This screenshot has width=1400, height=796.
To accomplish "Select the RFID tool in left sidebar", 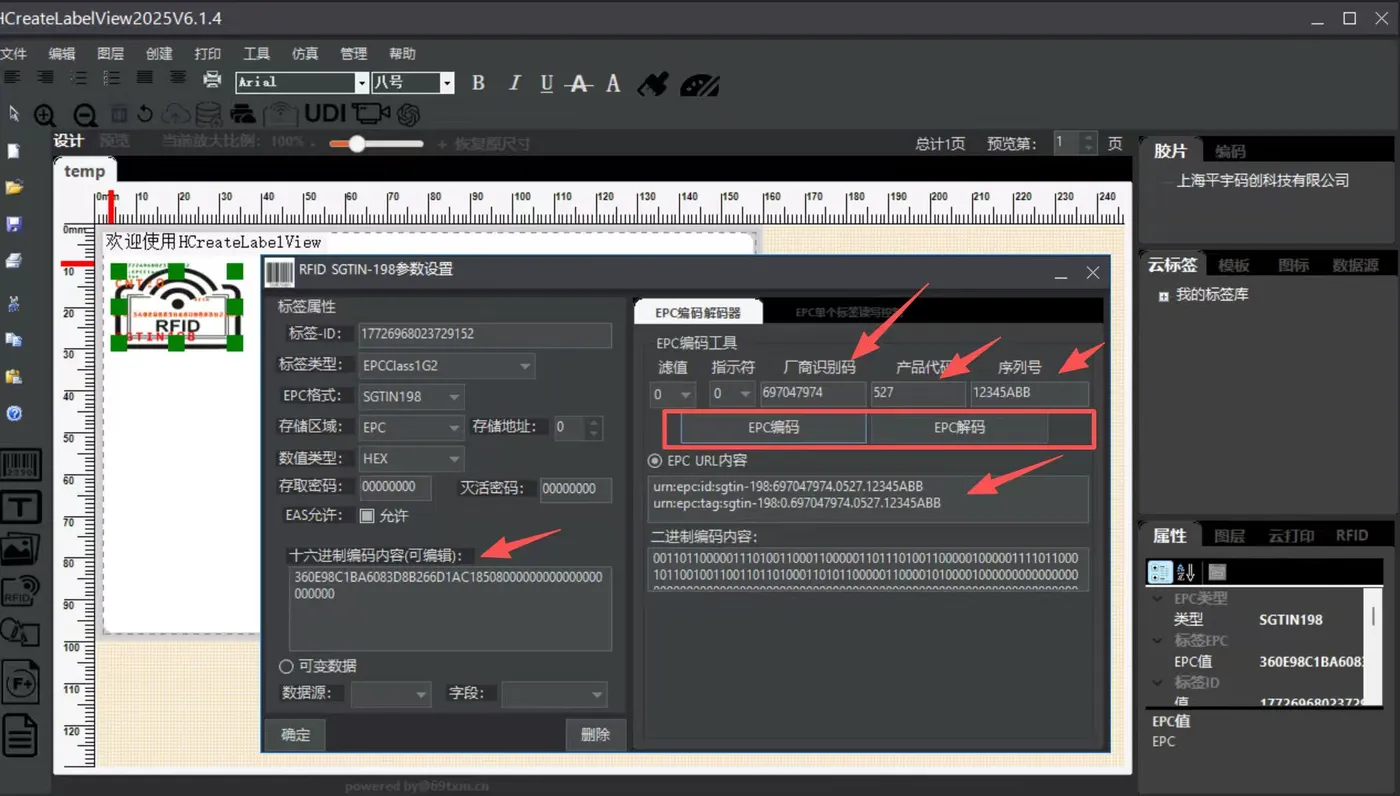I will (20, 591).
